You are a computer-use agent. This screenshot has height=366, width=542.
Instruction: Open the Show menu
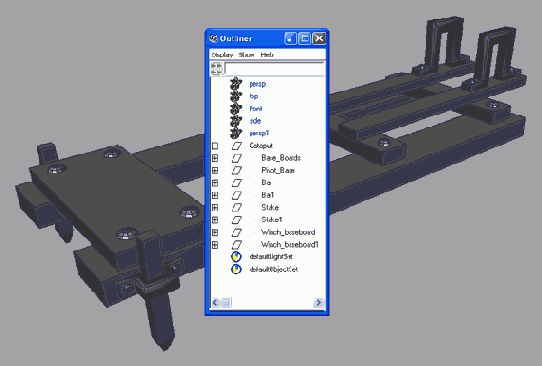pos(246,55)
